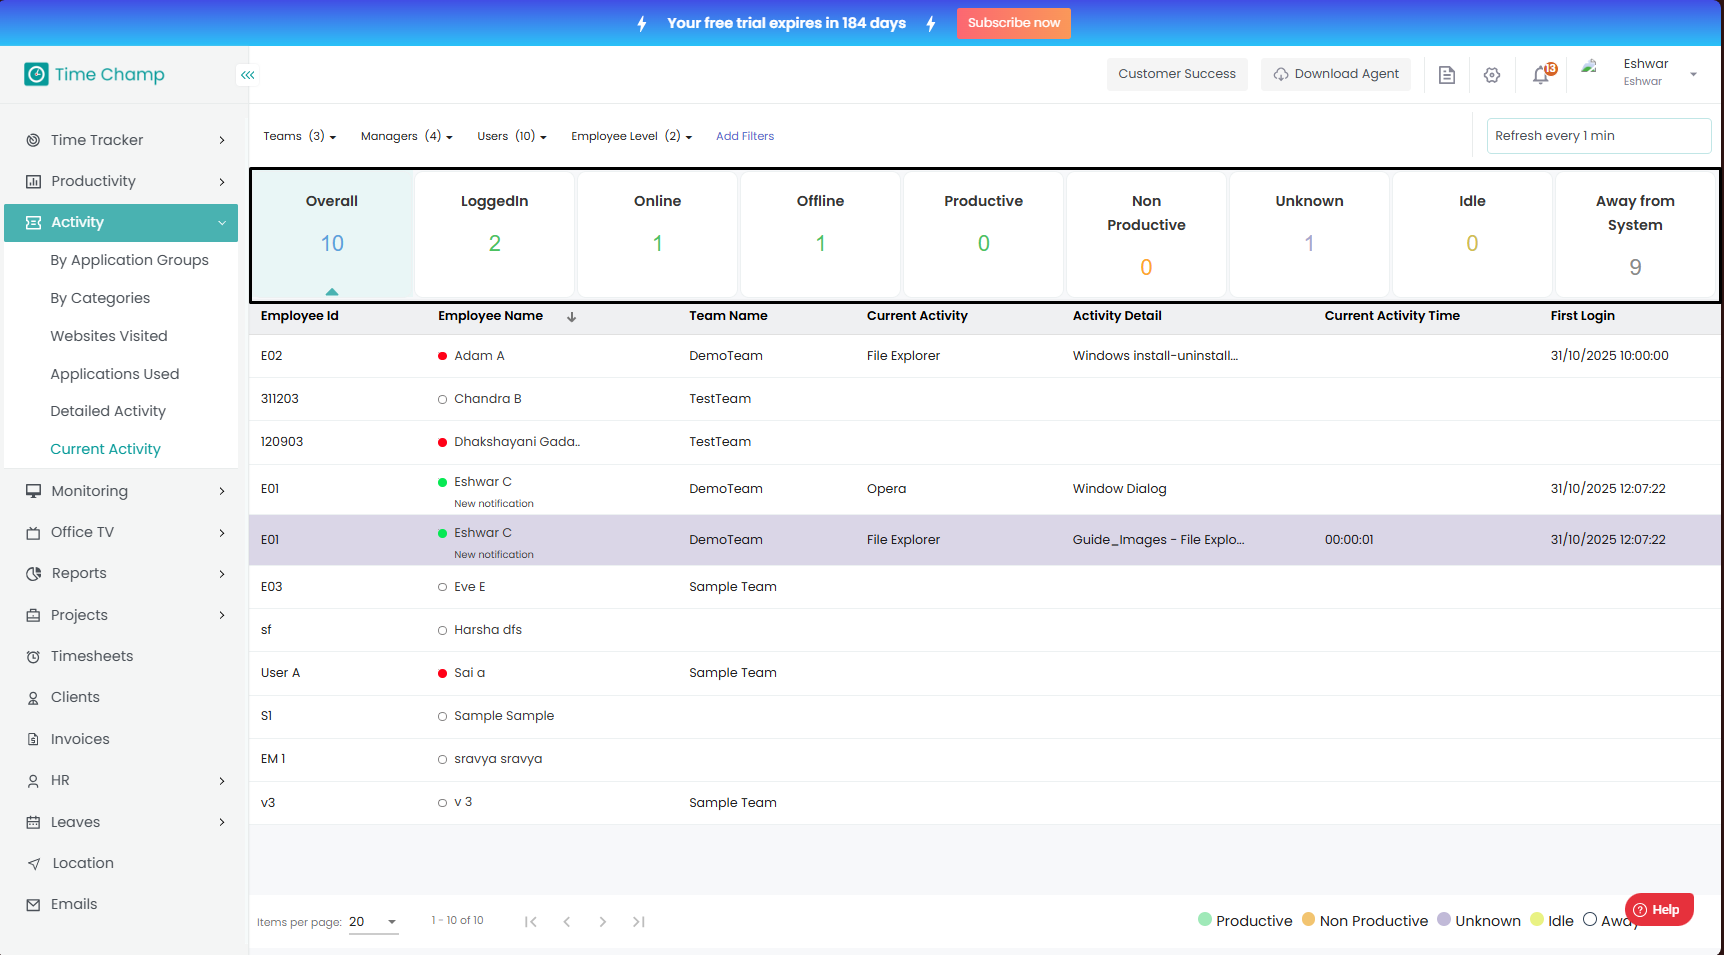Open the settings gear icon
Screen dimensions: 1724x955
coord(1491,75)
